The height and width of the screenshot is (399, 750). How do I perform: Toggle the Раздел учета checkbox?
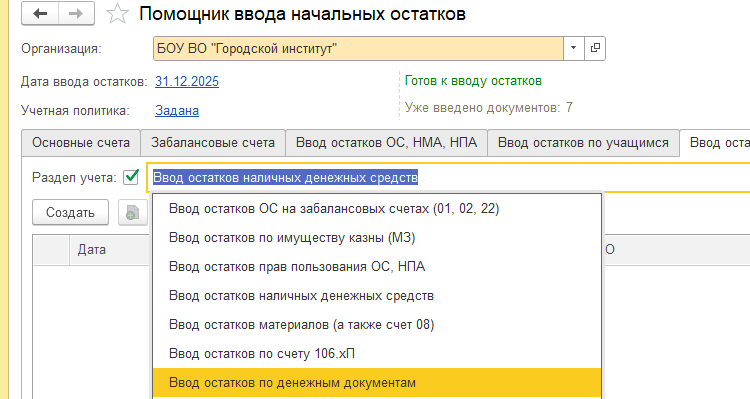[x=131, y=177]
